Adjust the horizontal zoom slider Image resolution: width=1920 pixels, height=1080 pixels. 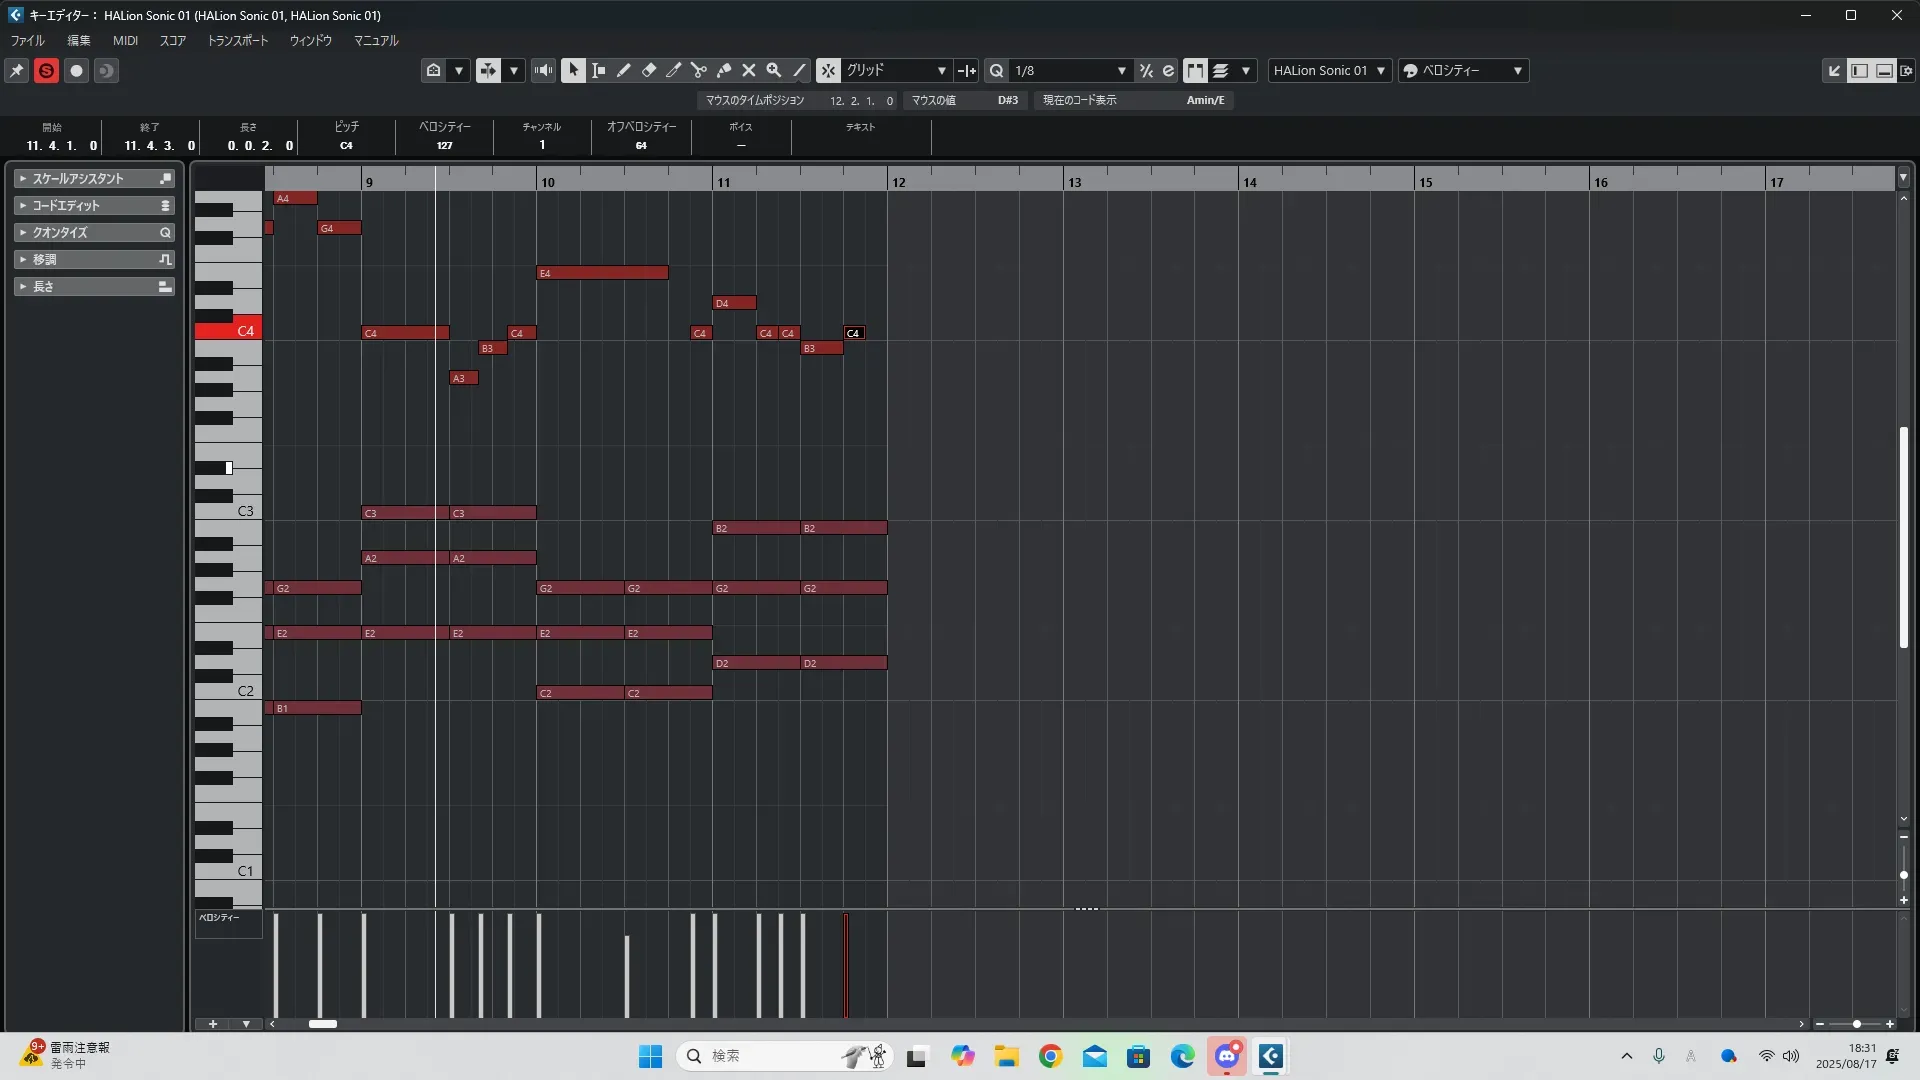click(1856, 1024)
